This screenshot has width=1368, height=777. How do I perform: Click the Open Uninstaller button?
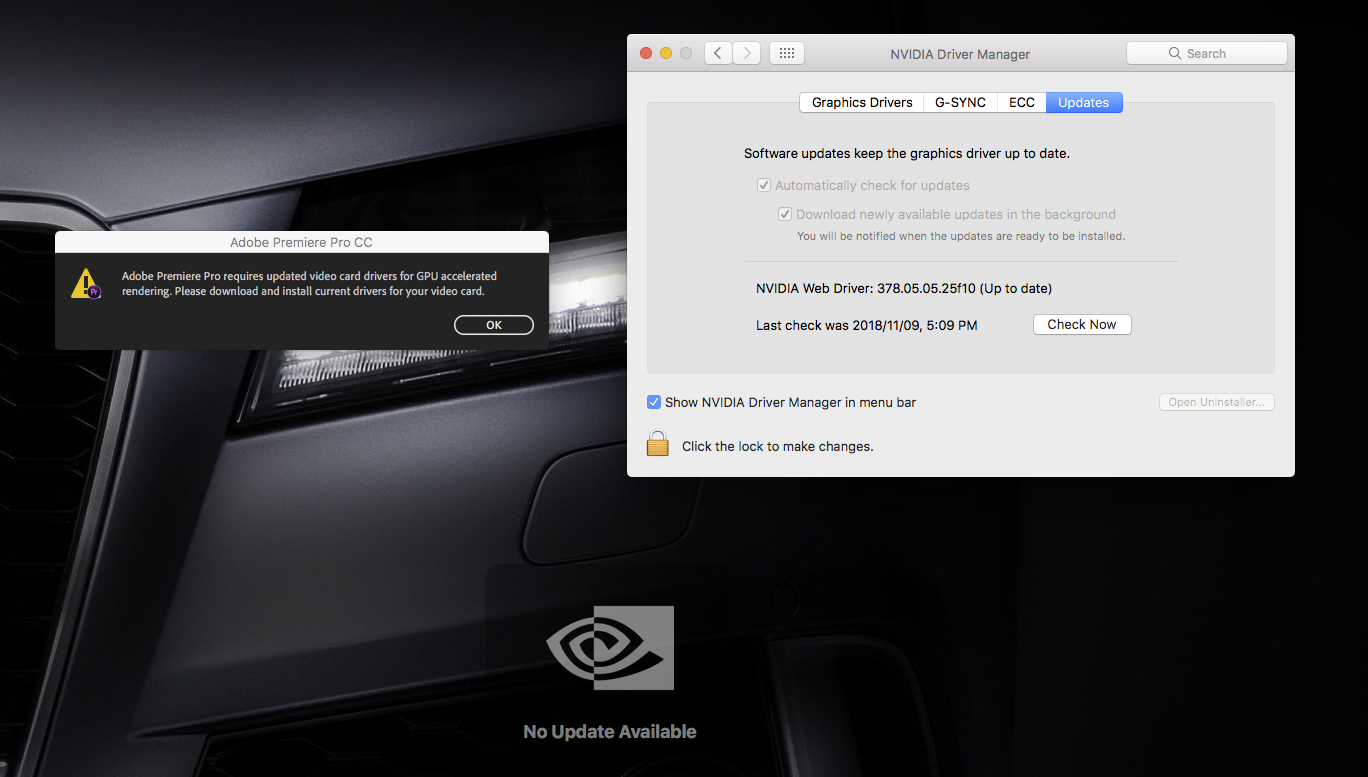[1216, 402]
